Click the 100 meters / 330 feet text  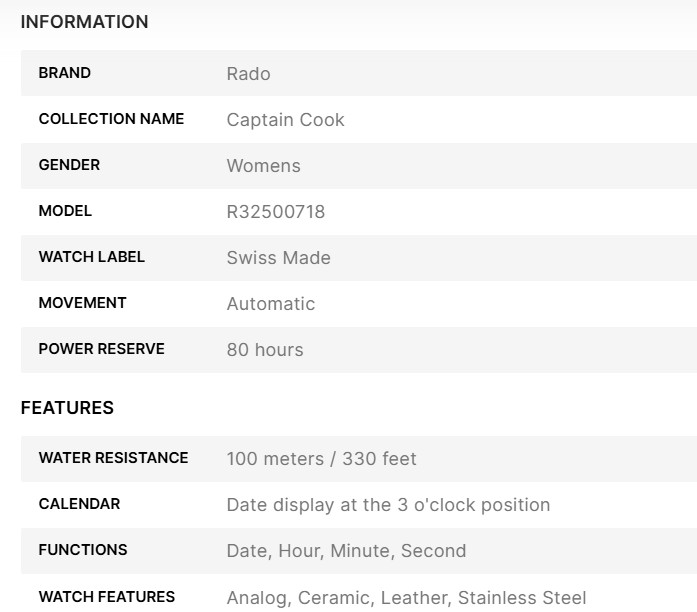321,459
